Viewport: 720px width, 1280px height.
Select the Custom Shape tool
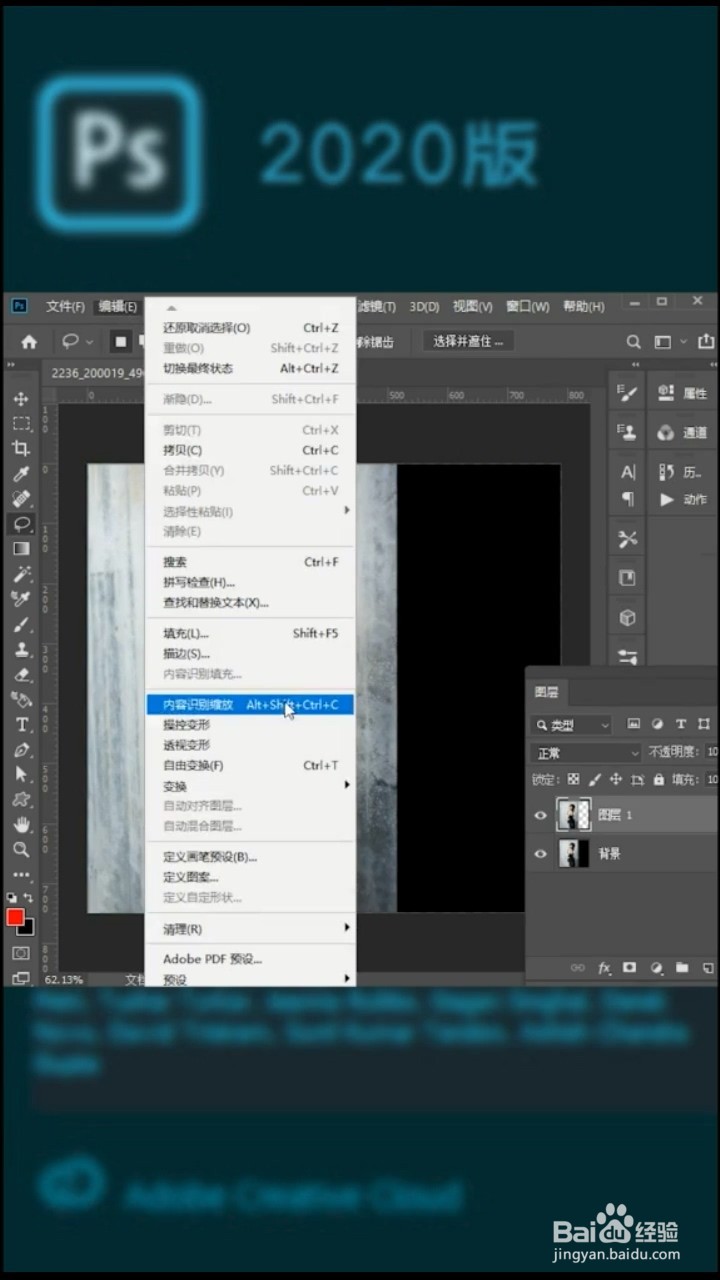pos(21,799)
